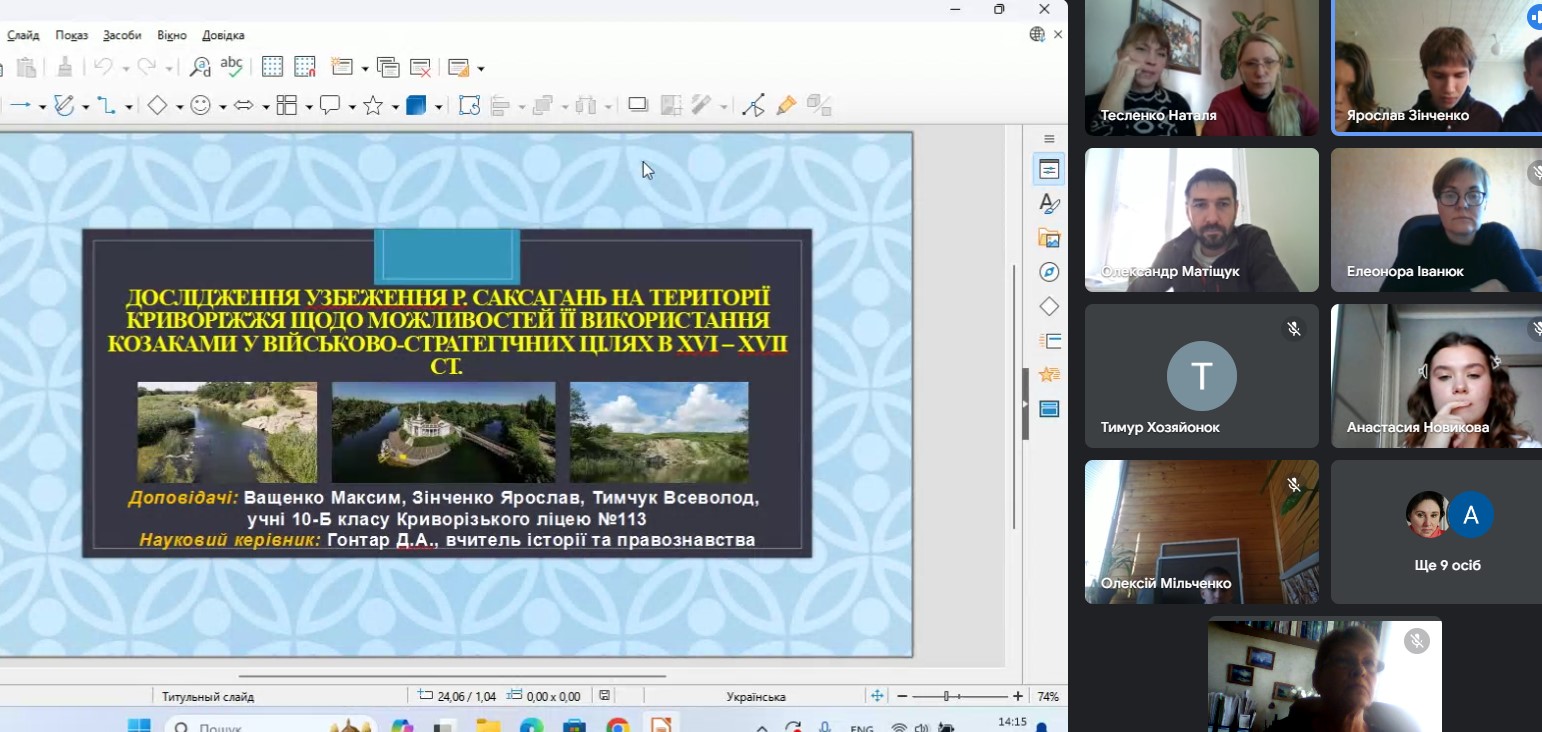Viewport: 1542px width, 732px height.
Task: Click the document save status icon
Action: (x=604, y=696)
